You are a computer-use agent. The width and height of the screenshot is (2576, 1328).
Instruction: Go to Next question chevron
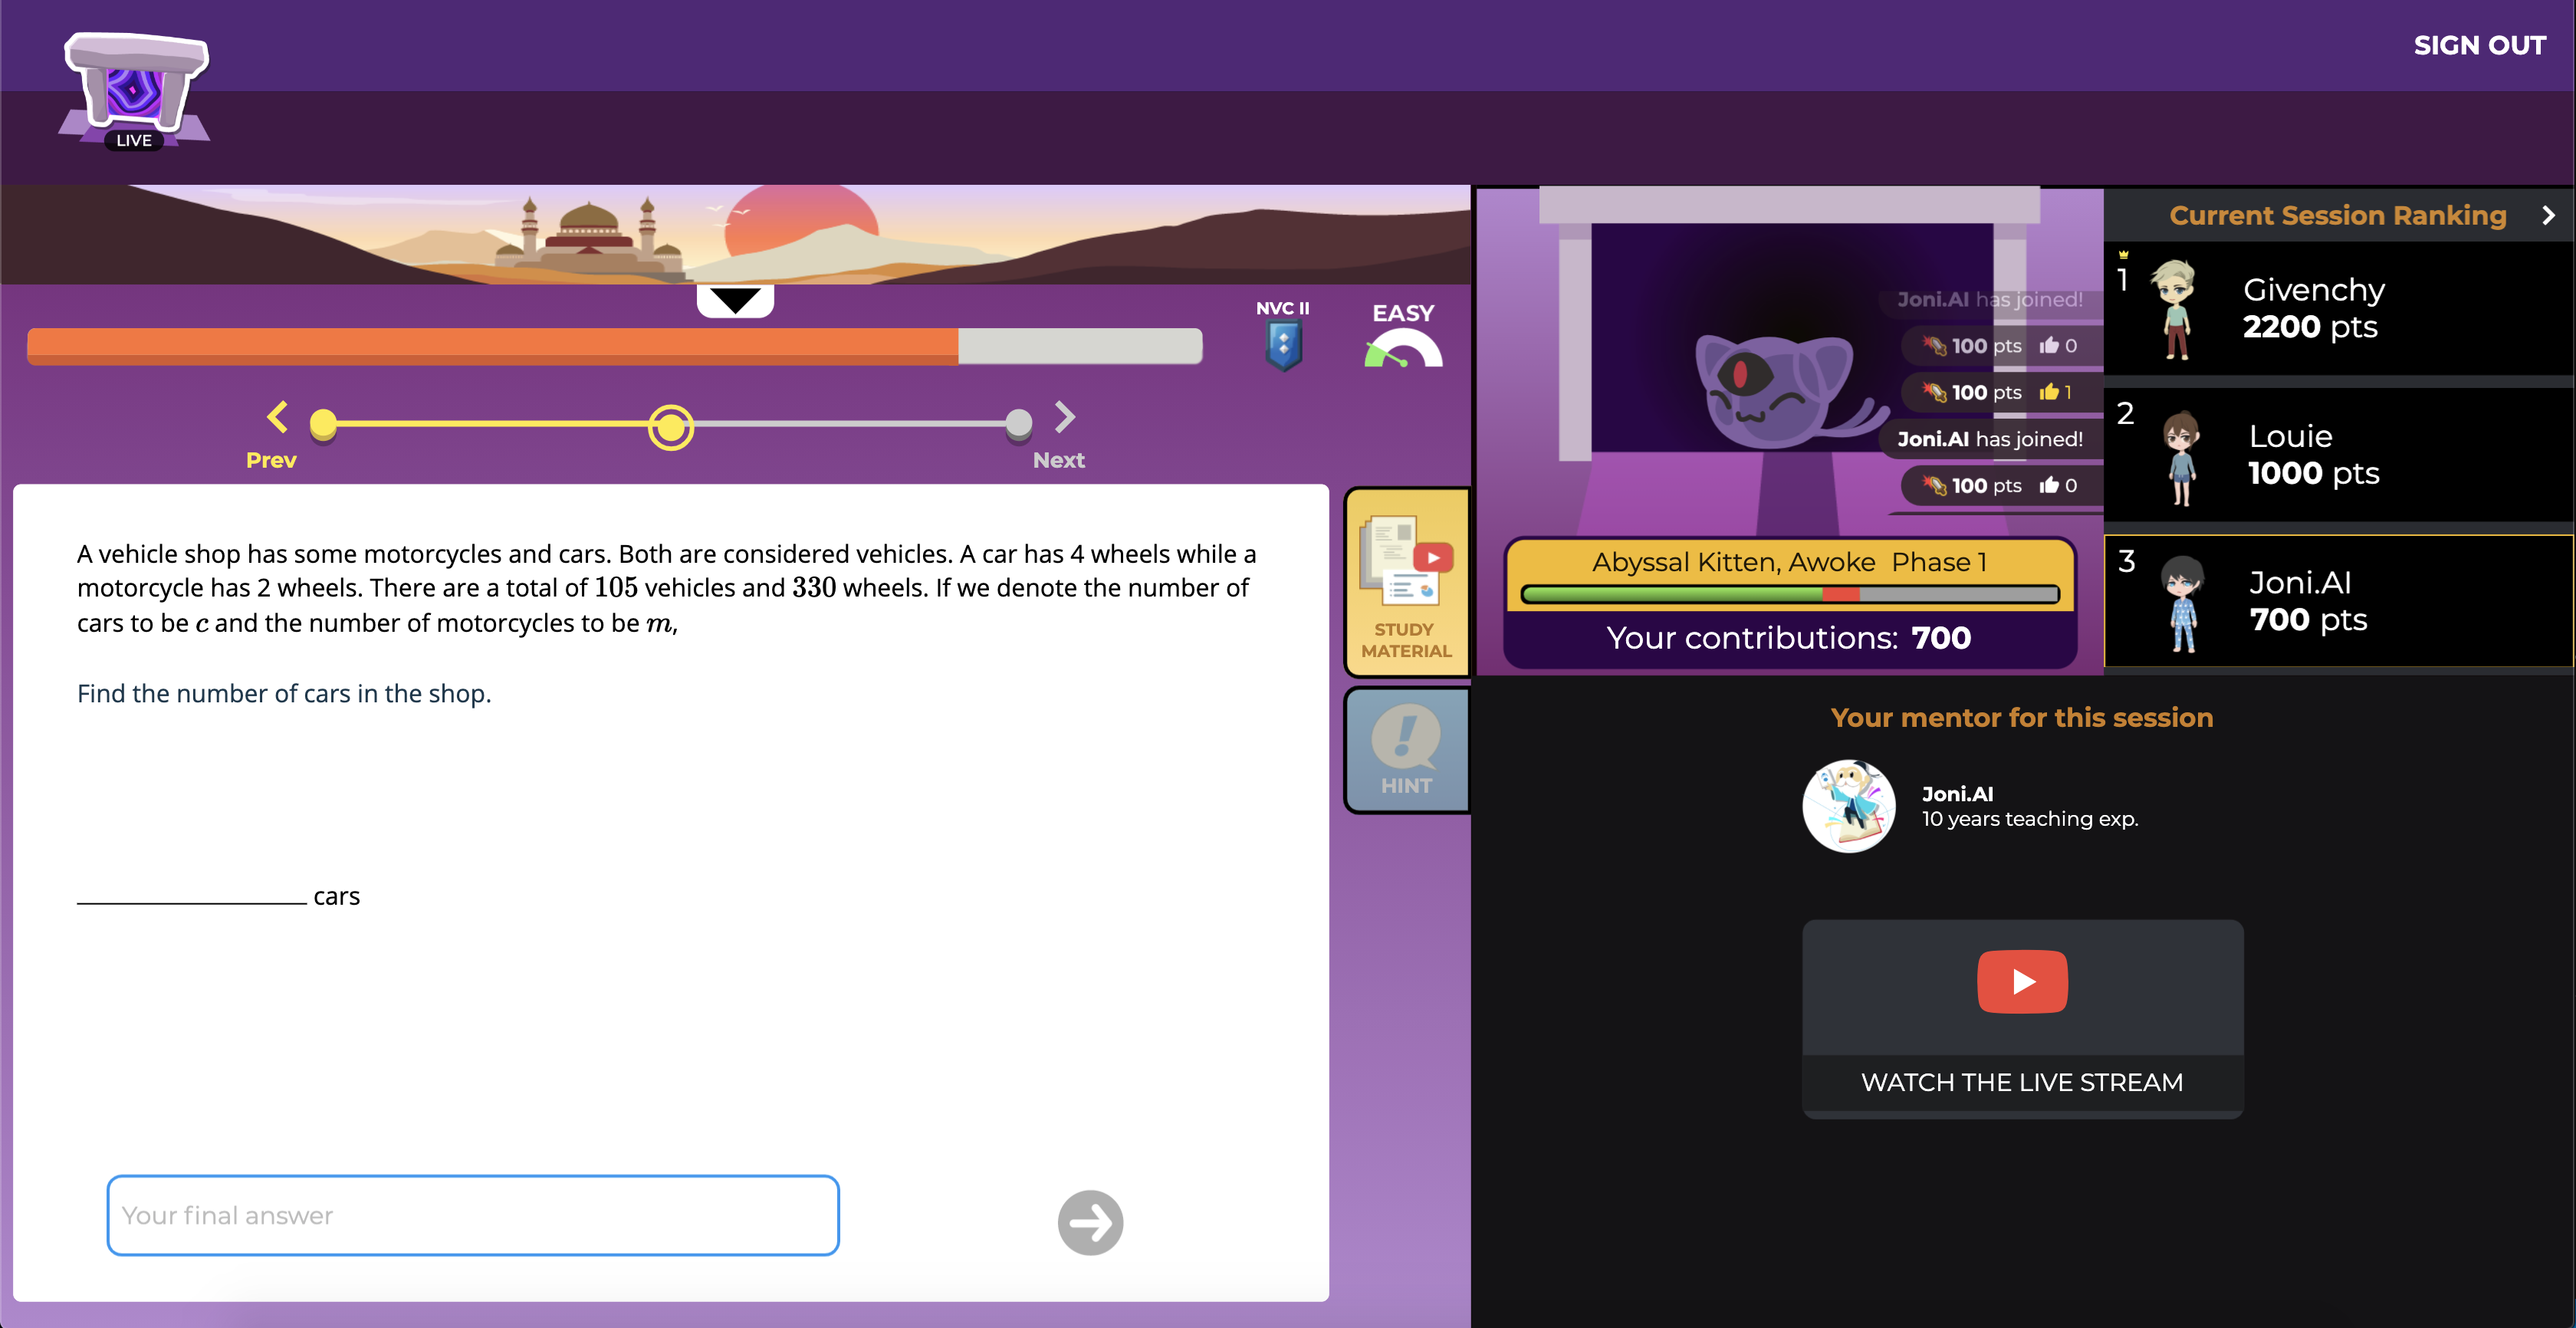point(1064,417)
